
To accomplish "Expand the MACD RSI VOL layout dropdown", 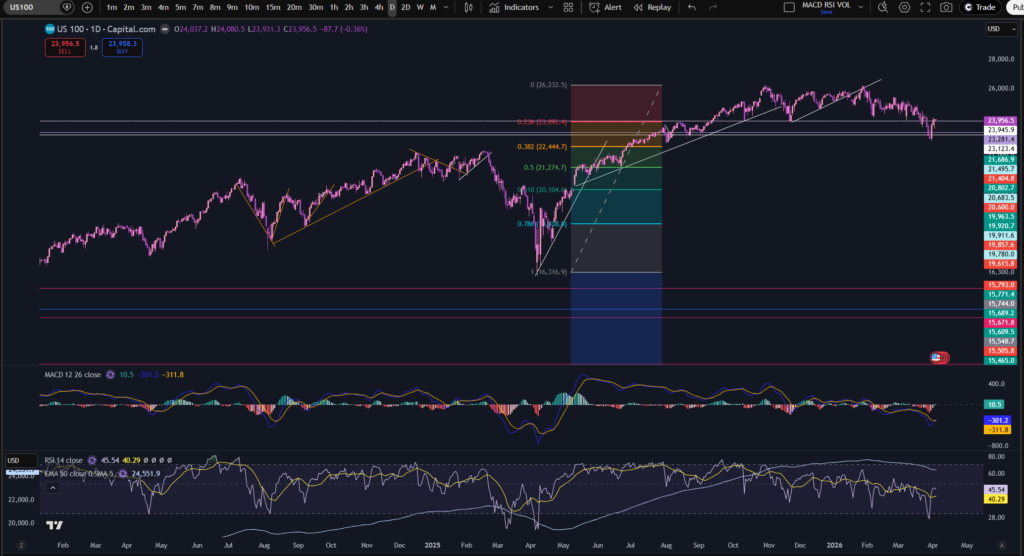I will [861, 7].
